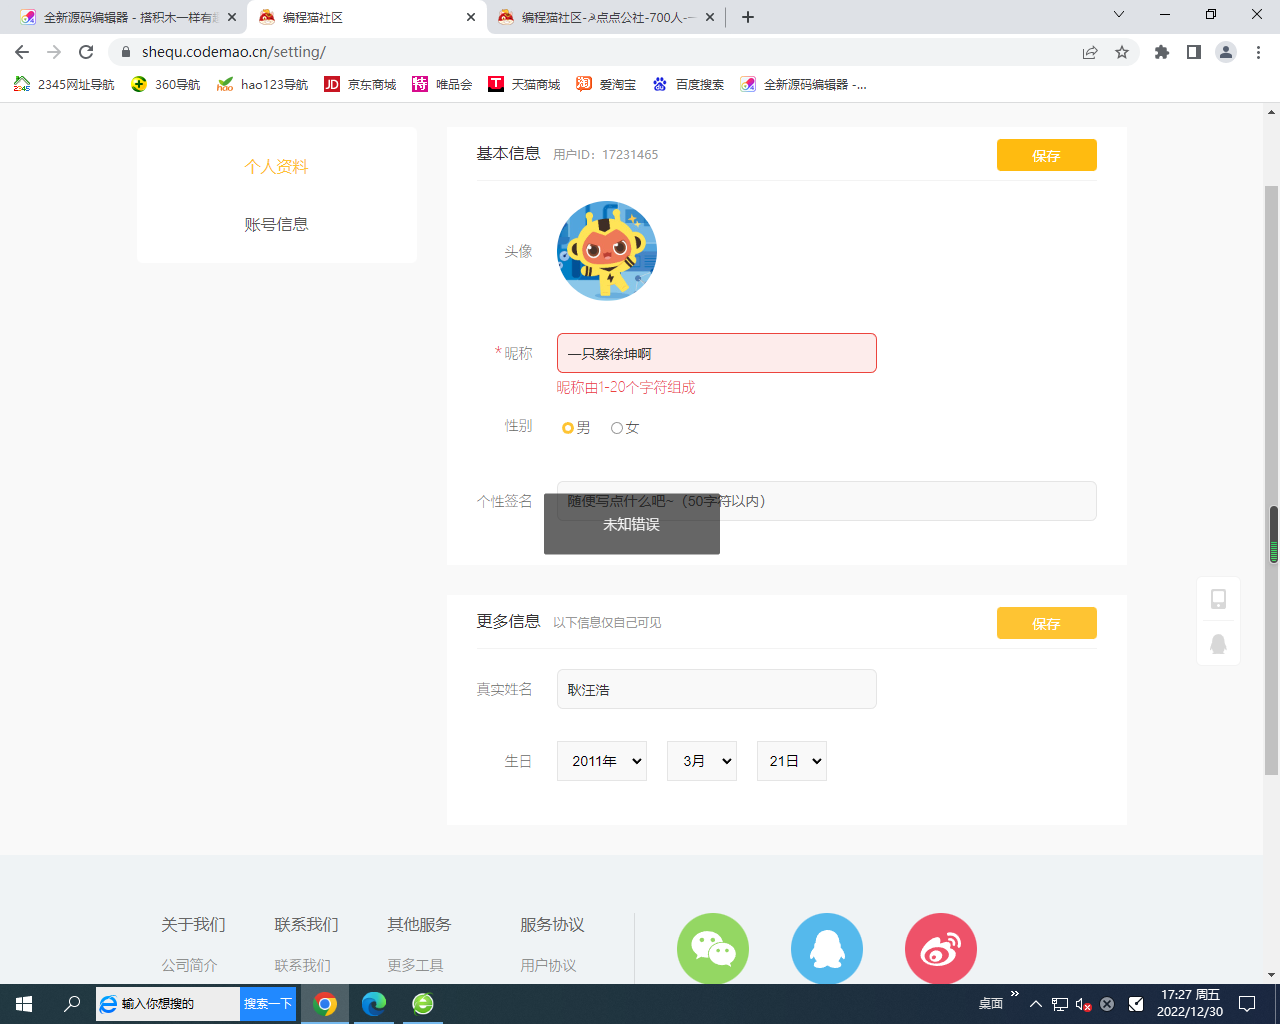Open Microsoft Edge from taskbar
The height and width of the screenshot is (1024, 1280).
click(374, 1004)
